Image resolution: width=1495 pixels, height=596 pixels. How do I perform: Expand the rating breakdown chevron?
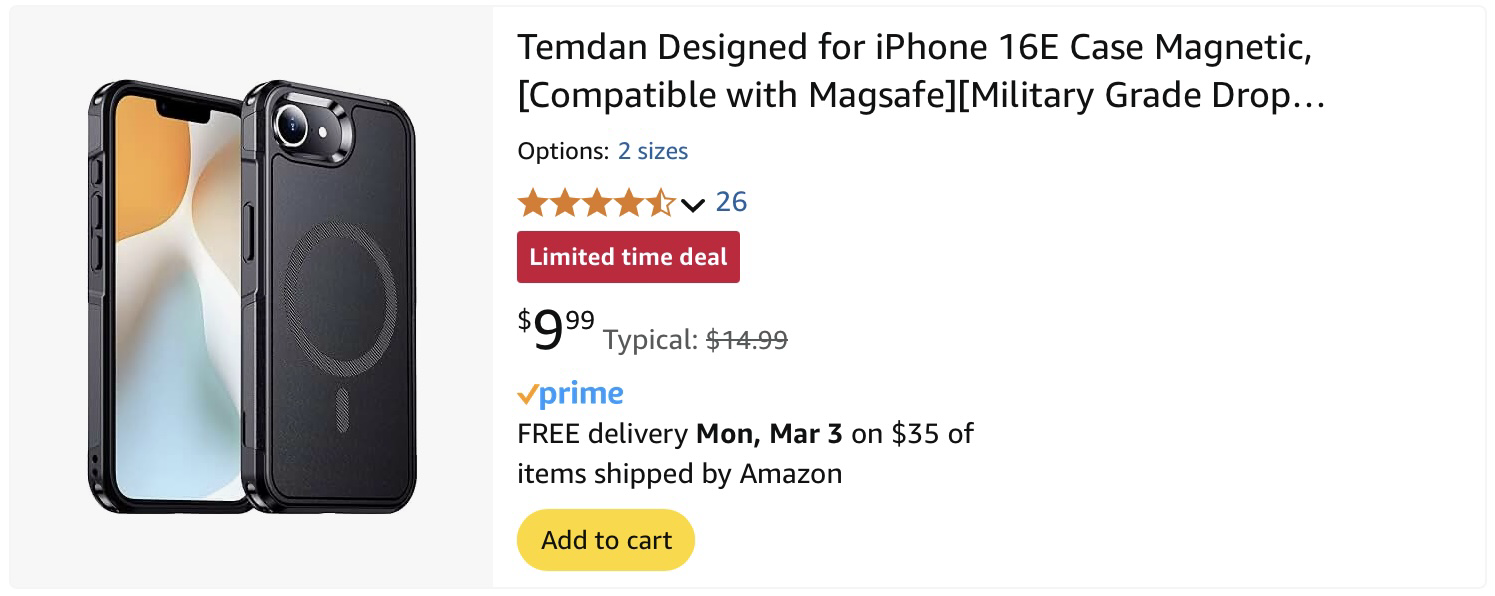pyautogui.click(x=693, y=205)
